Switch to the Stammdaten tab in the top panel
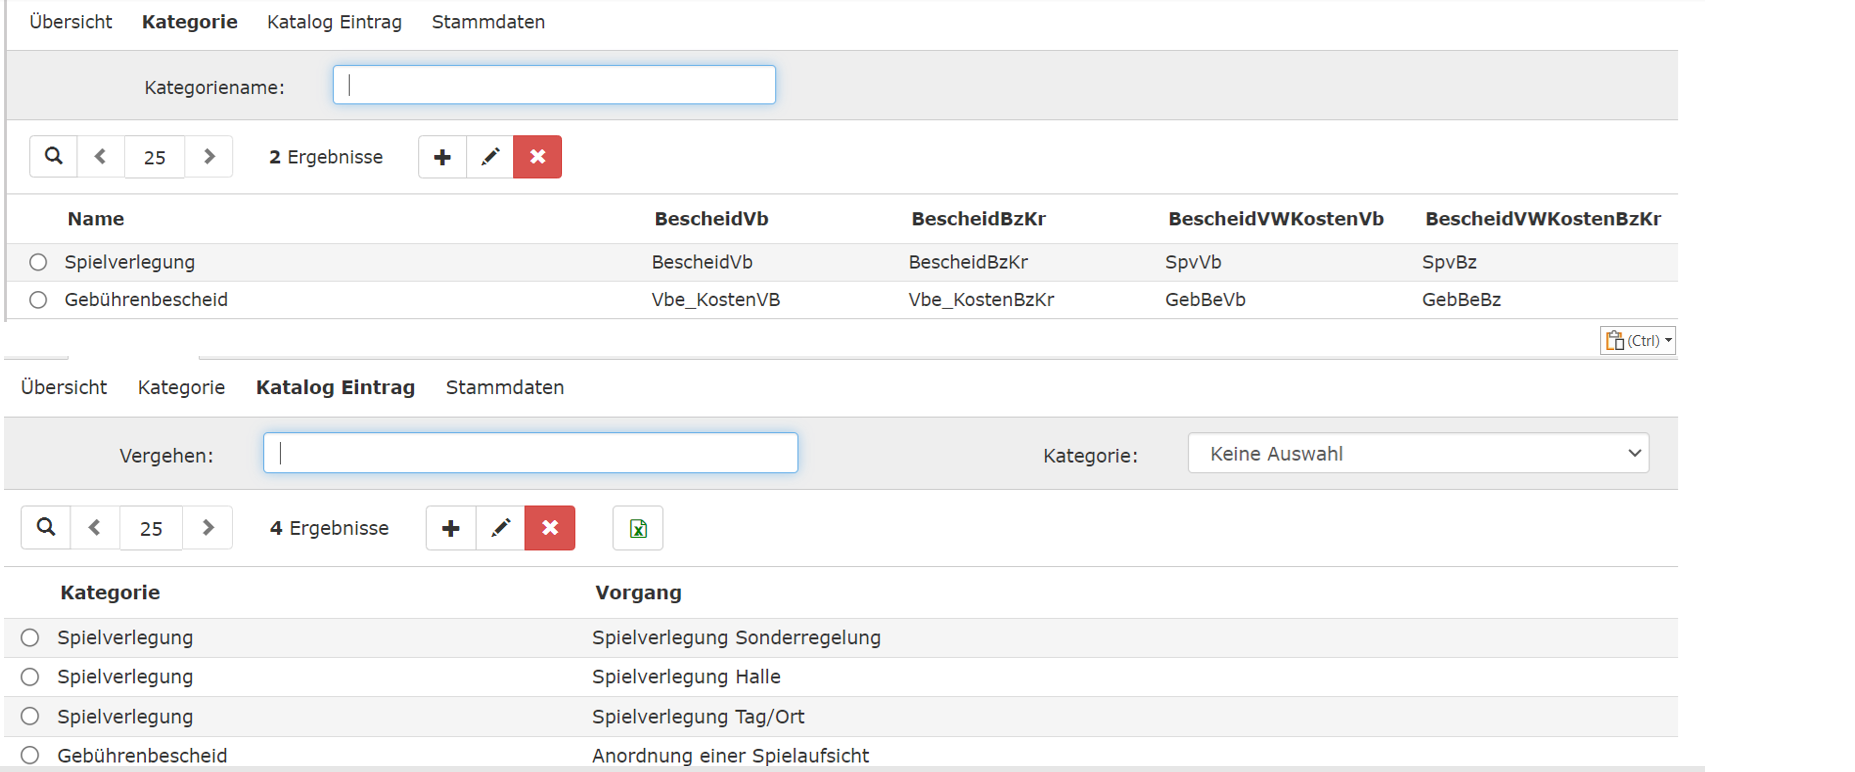1855x772 pixels. point(488,22)
